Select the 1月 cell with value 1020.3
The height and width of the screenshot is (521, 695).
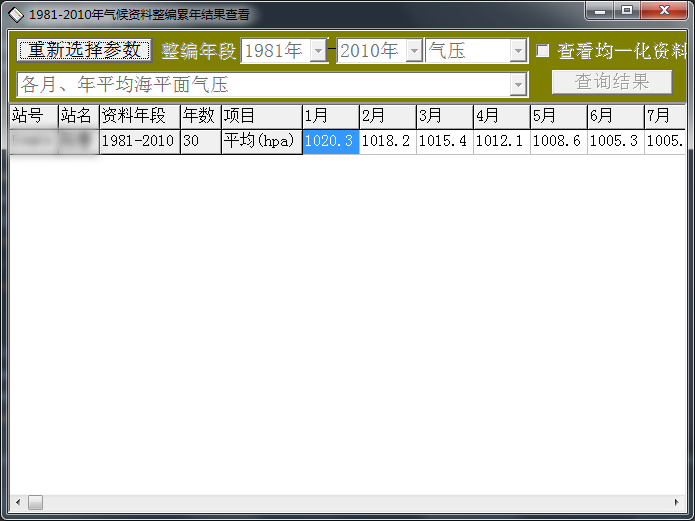point(330,142)
